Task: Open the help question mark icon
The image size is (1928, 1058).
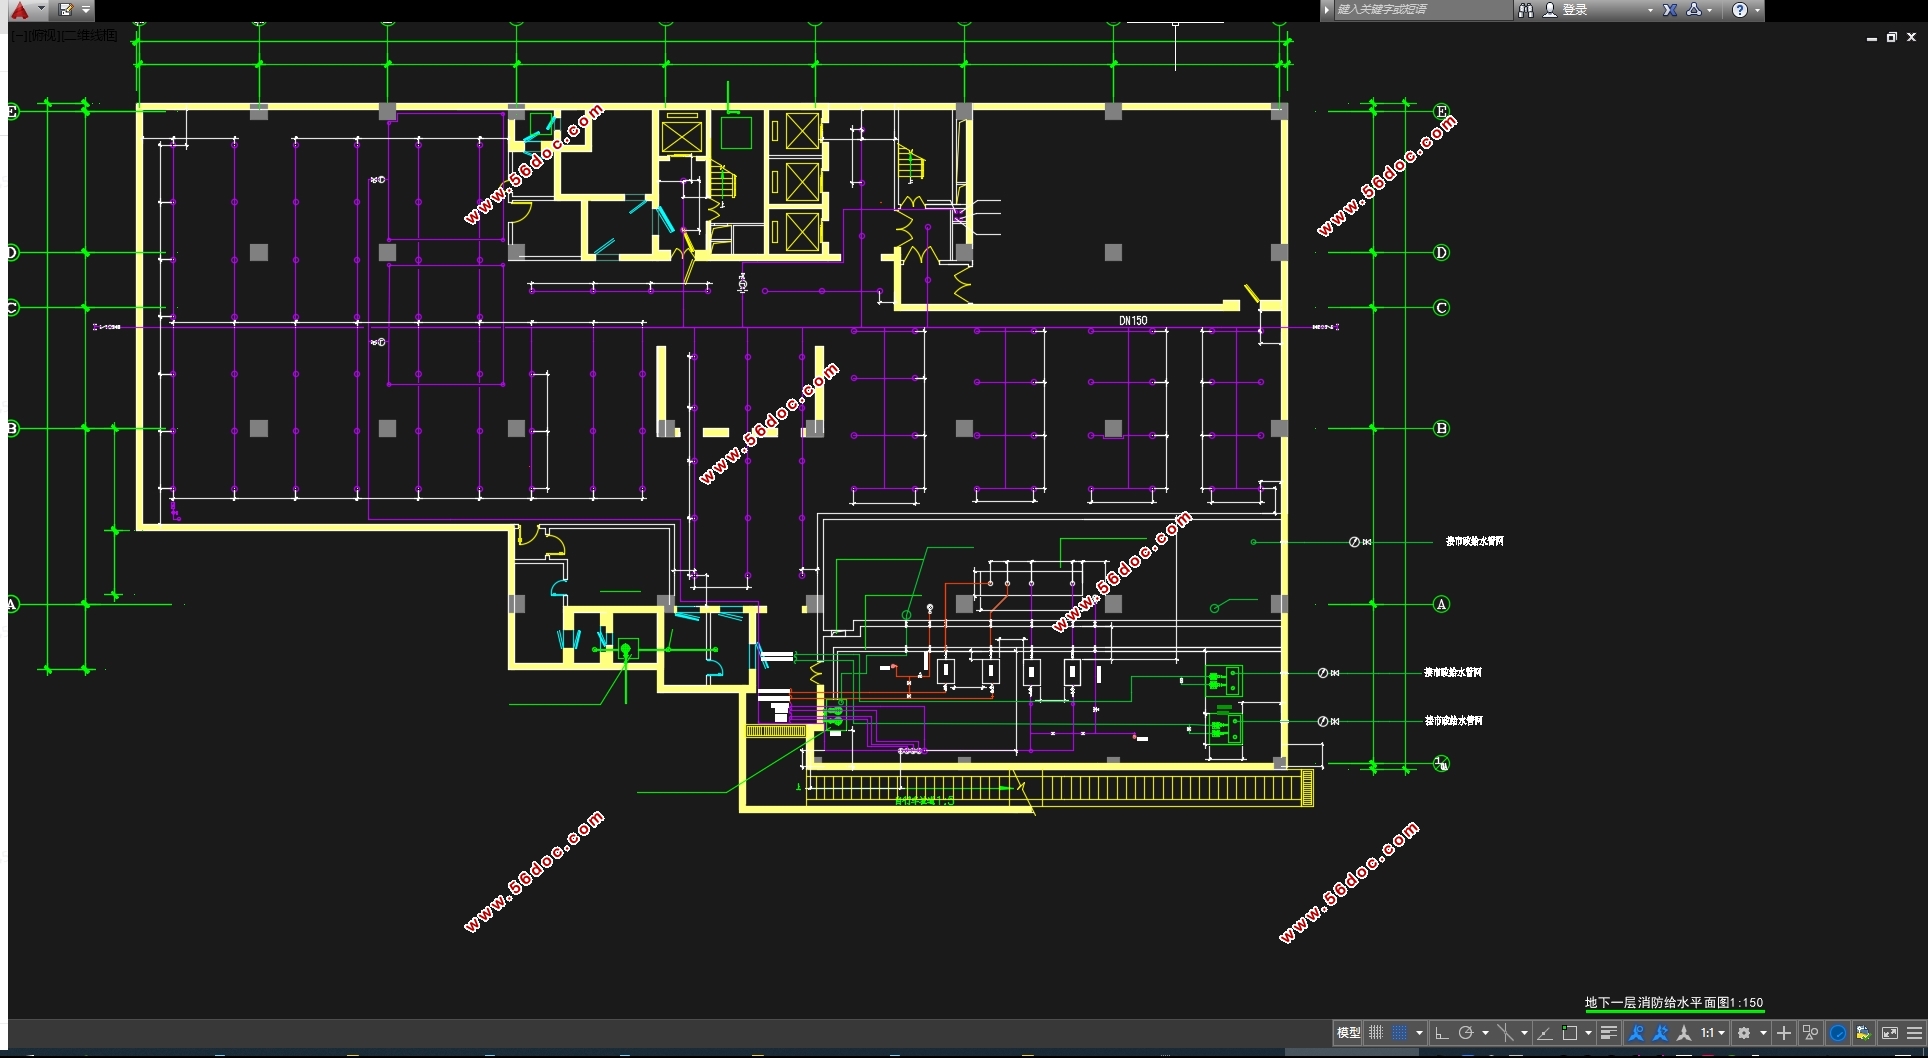Action: pos(1740,10)
